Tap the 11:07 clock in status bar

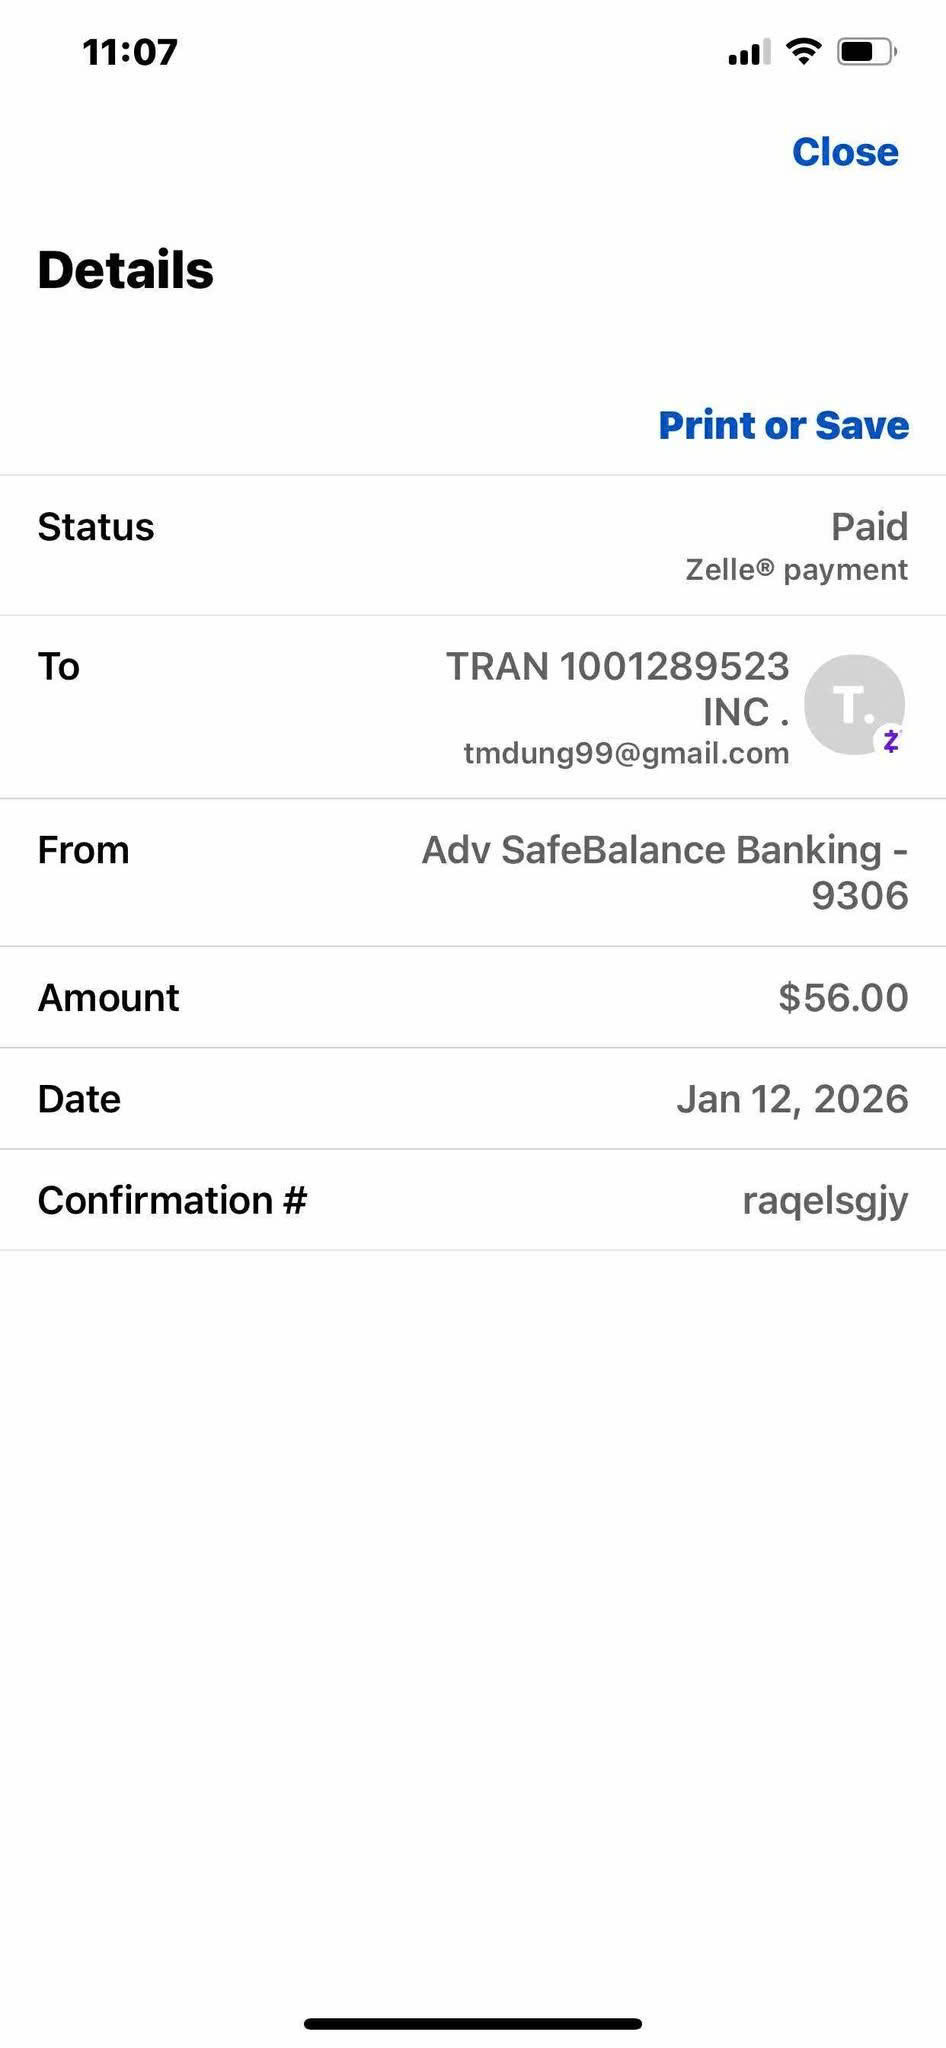[130, 52]
